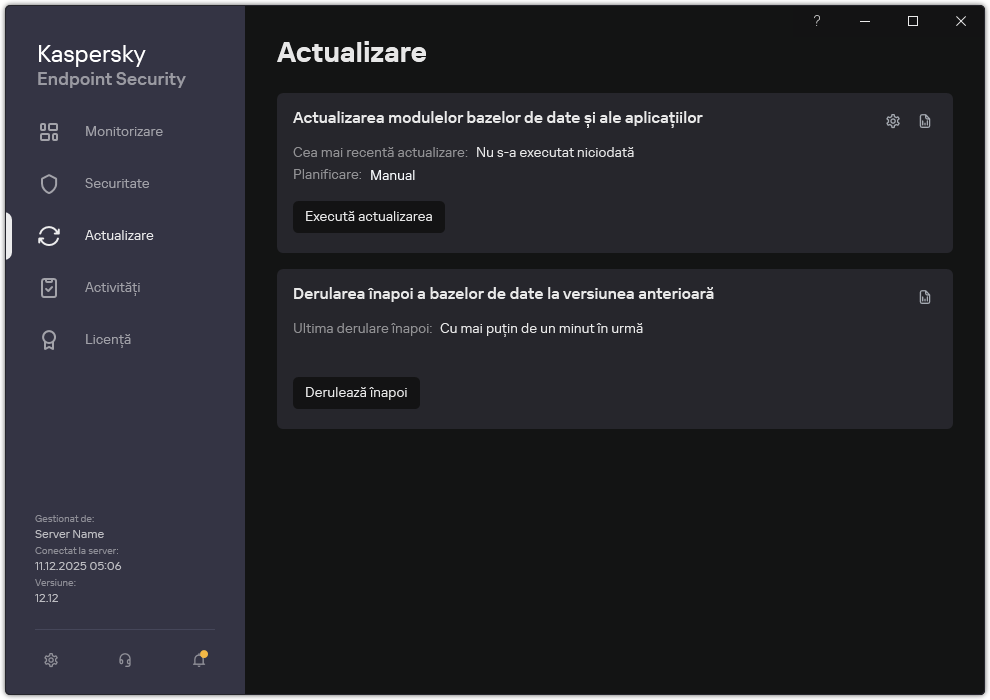Open application settings gear at bottom left

pos(50,660)
